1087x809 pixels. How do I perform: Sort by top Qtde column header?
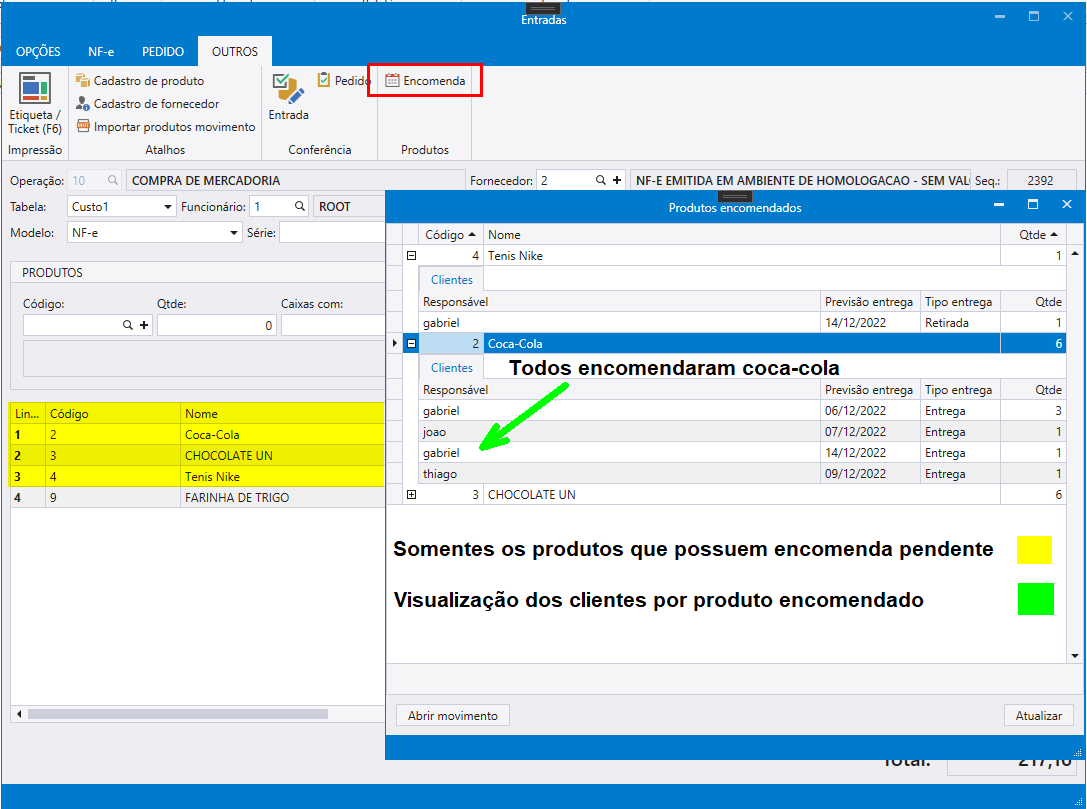tap(1033, 234)
